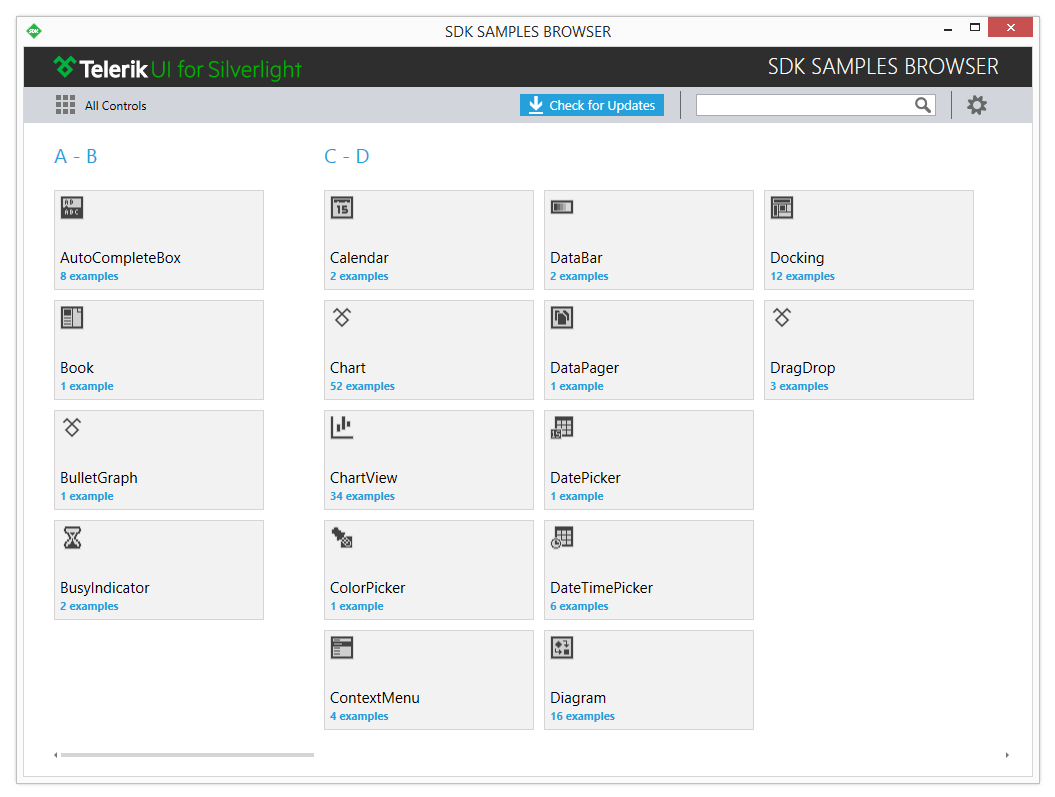Open the 8 examples link for AutoCompleteBox

(x=89, y=276)
